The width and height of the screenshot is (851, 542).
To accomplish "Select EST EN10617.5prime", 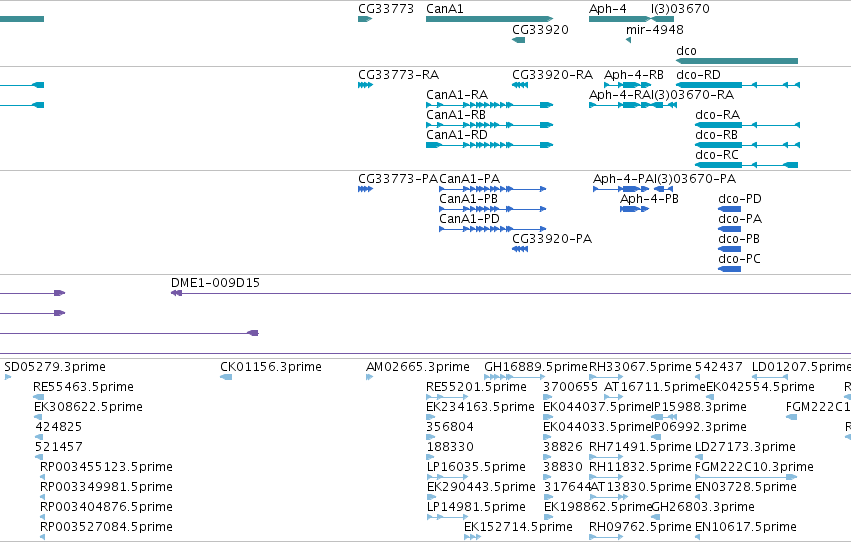I will tap(697, 537).
